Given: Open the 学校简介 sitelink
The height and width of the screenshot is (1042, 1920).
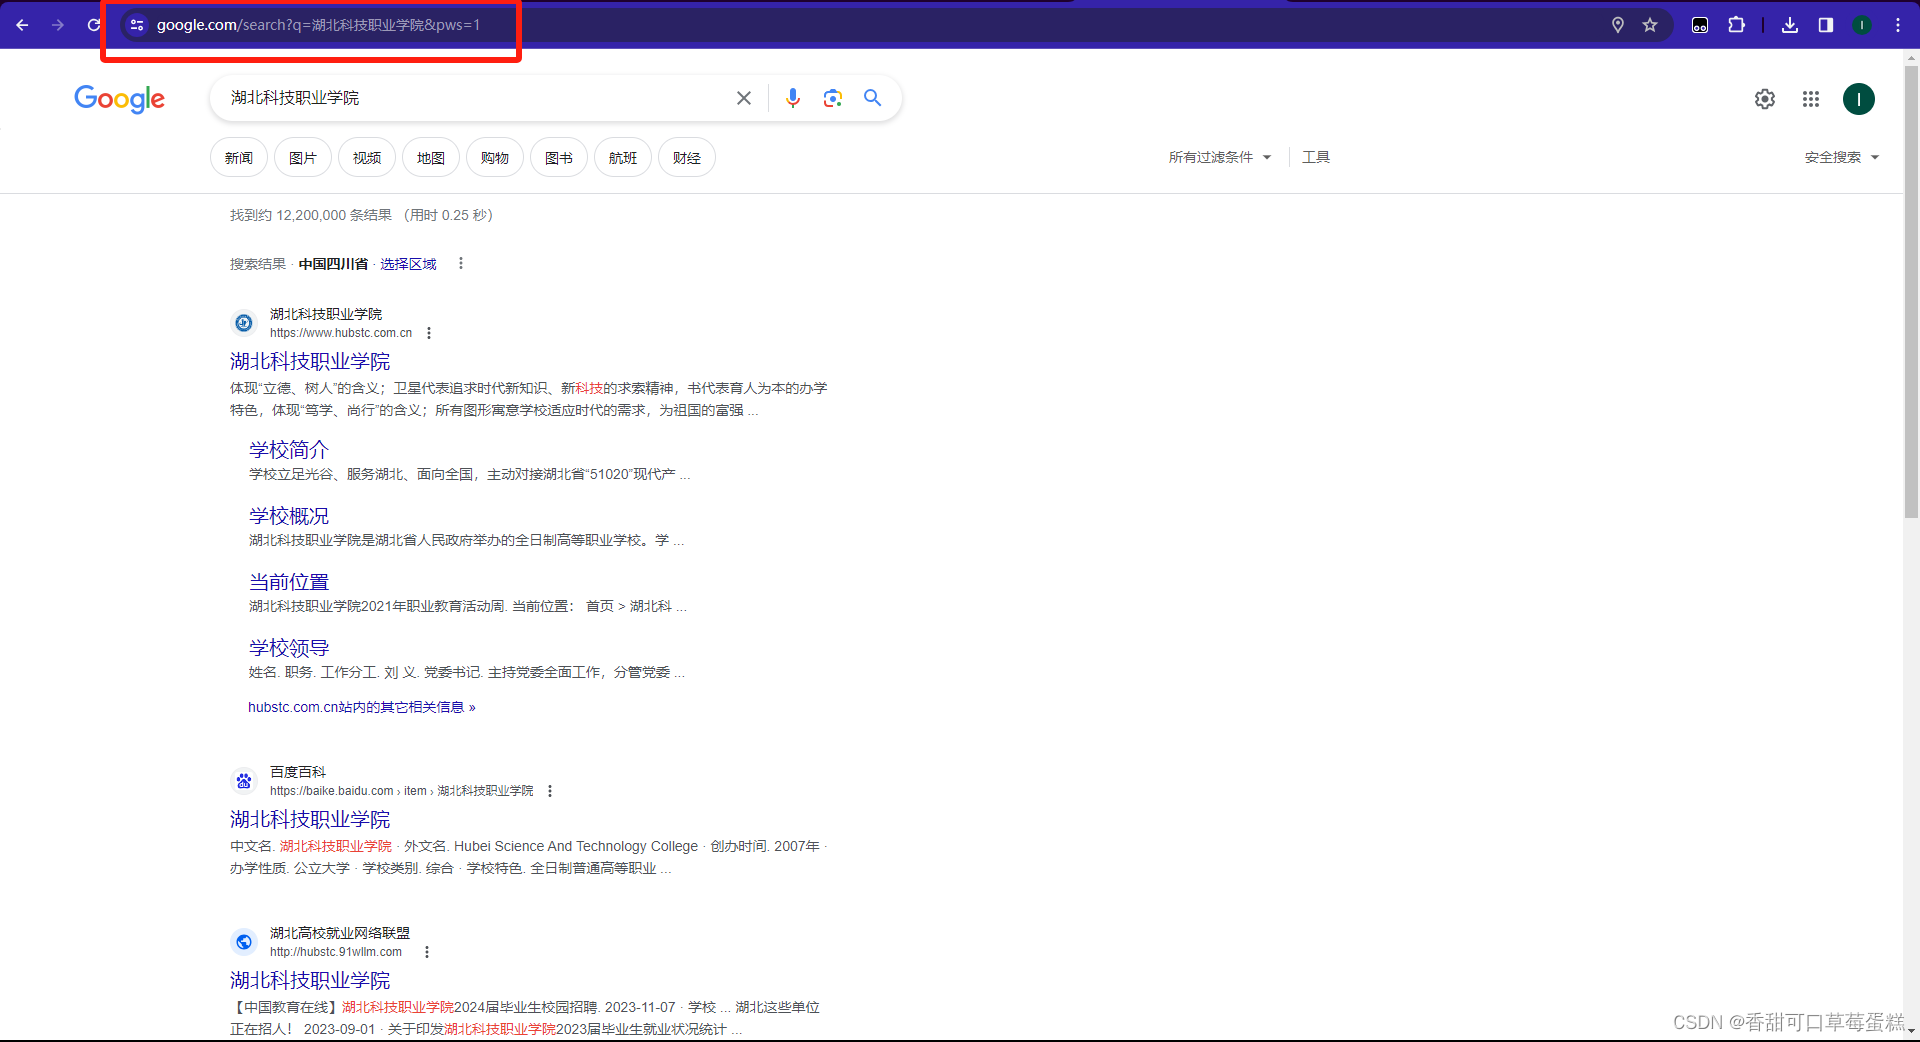Looking at the screenshot, I should (x=289, y=450).
